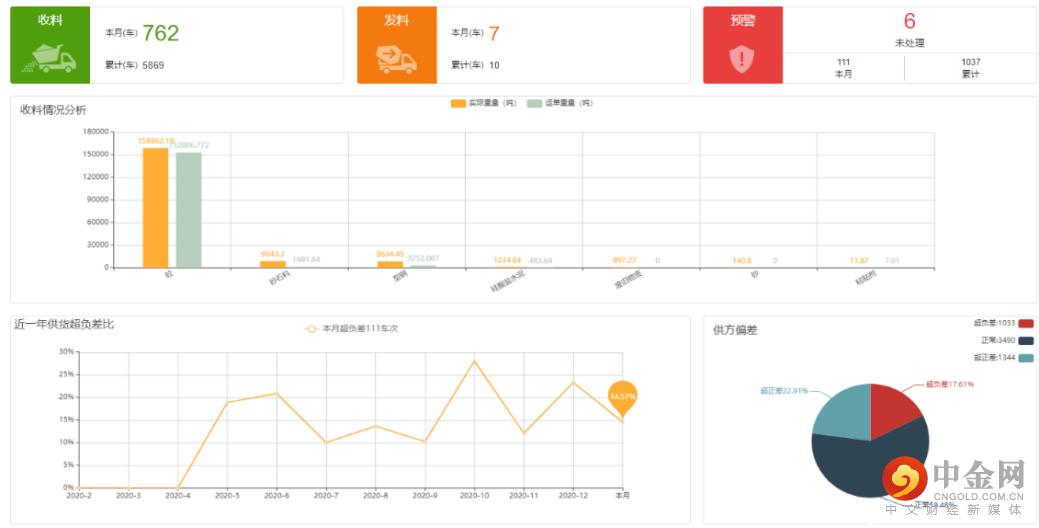The image size is (1039, 528).
Task: Toggle the 本月超负差111车次 line legend
Action: (x=351, y=329)
